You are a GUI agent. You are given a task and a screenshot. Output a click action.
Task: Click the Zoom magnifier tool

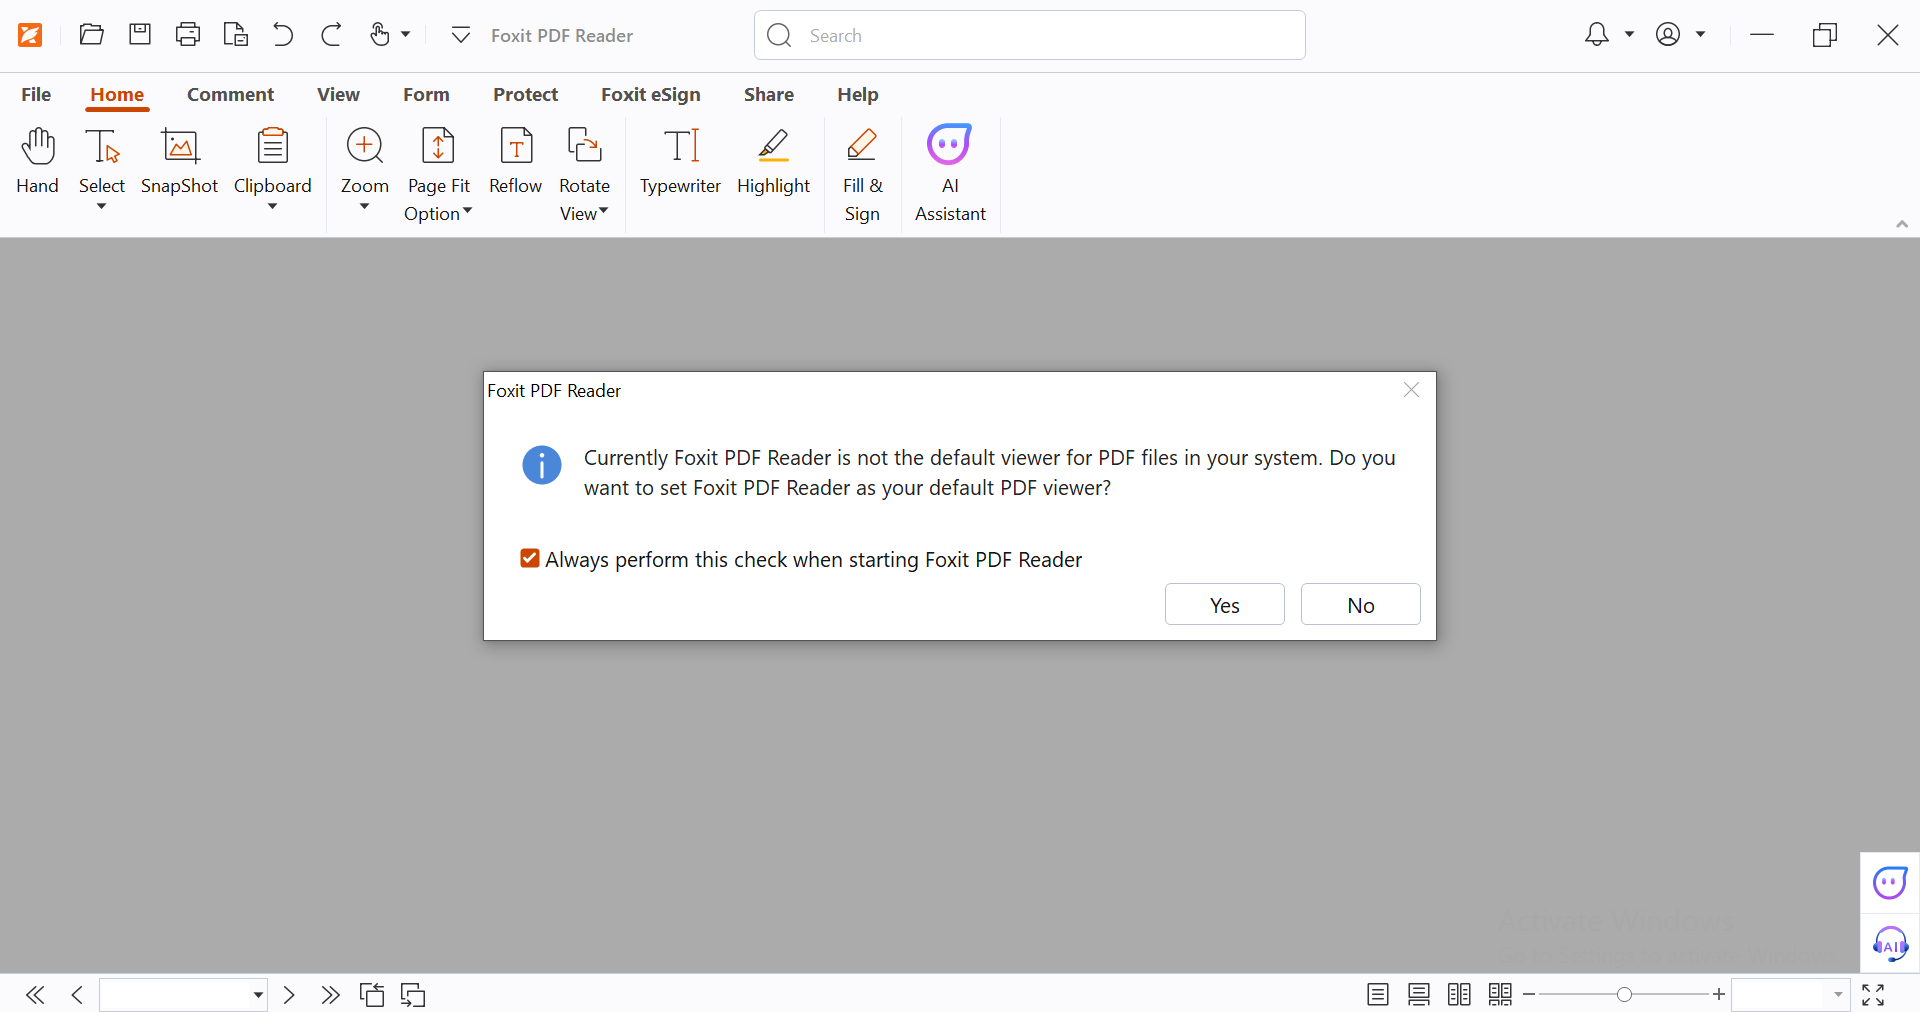click(365, 161)
